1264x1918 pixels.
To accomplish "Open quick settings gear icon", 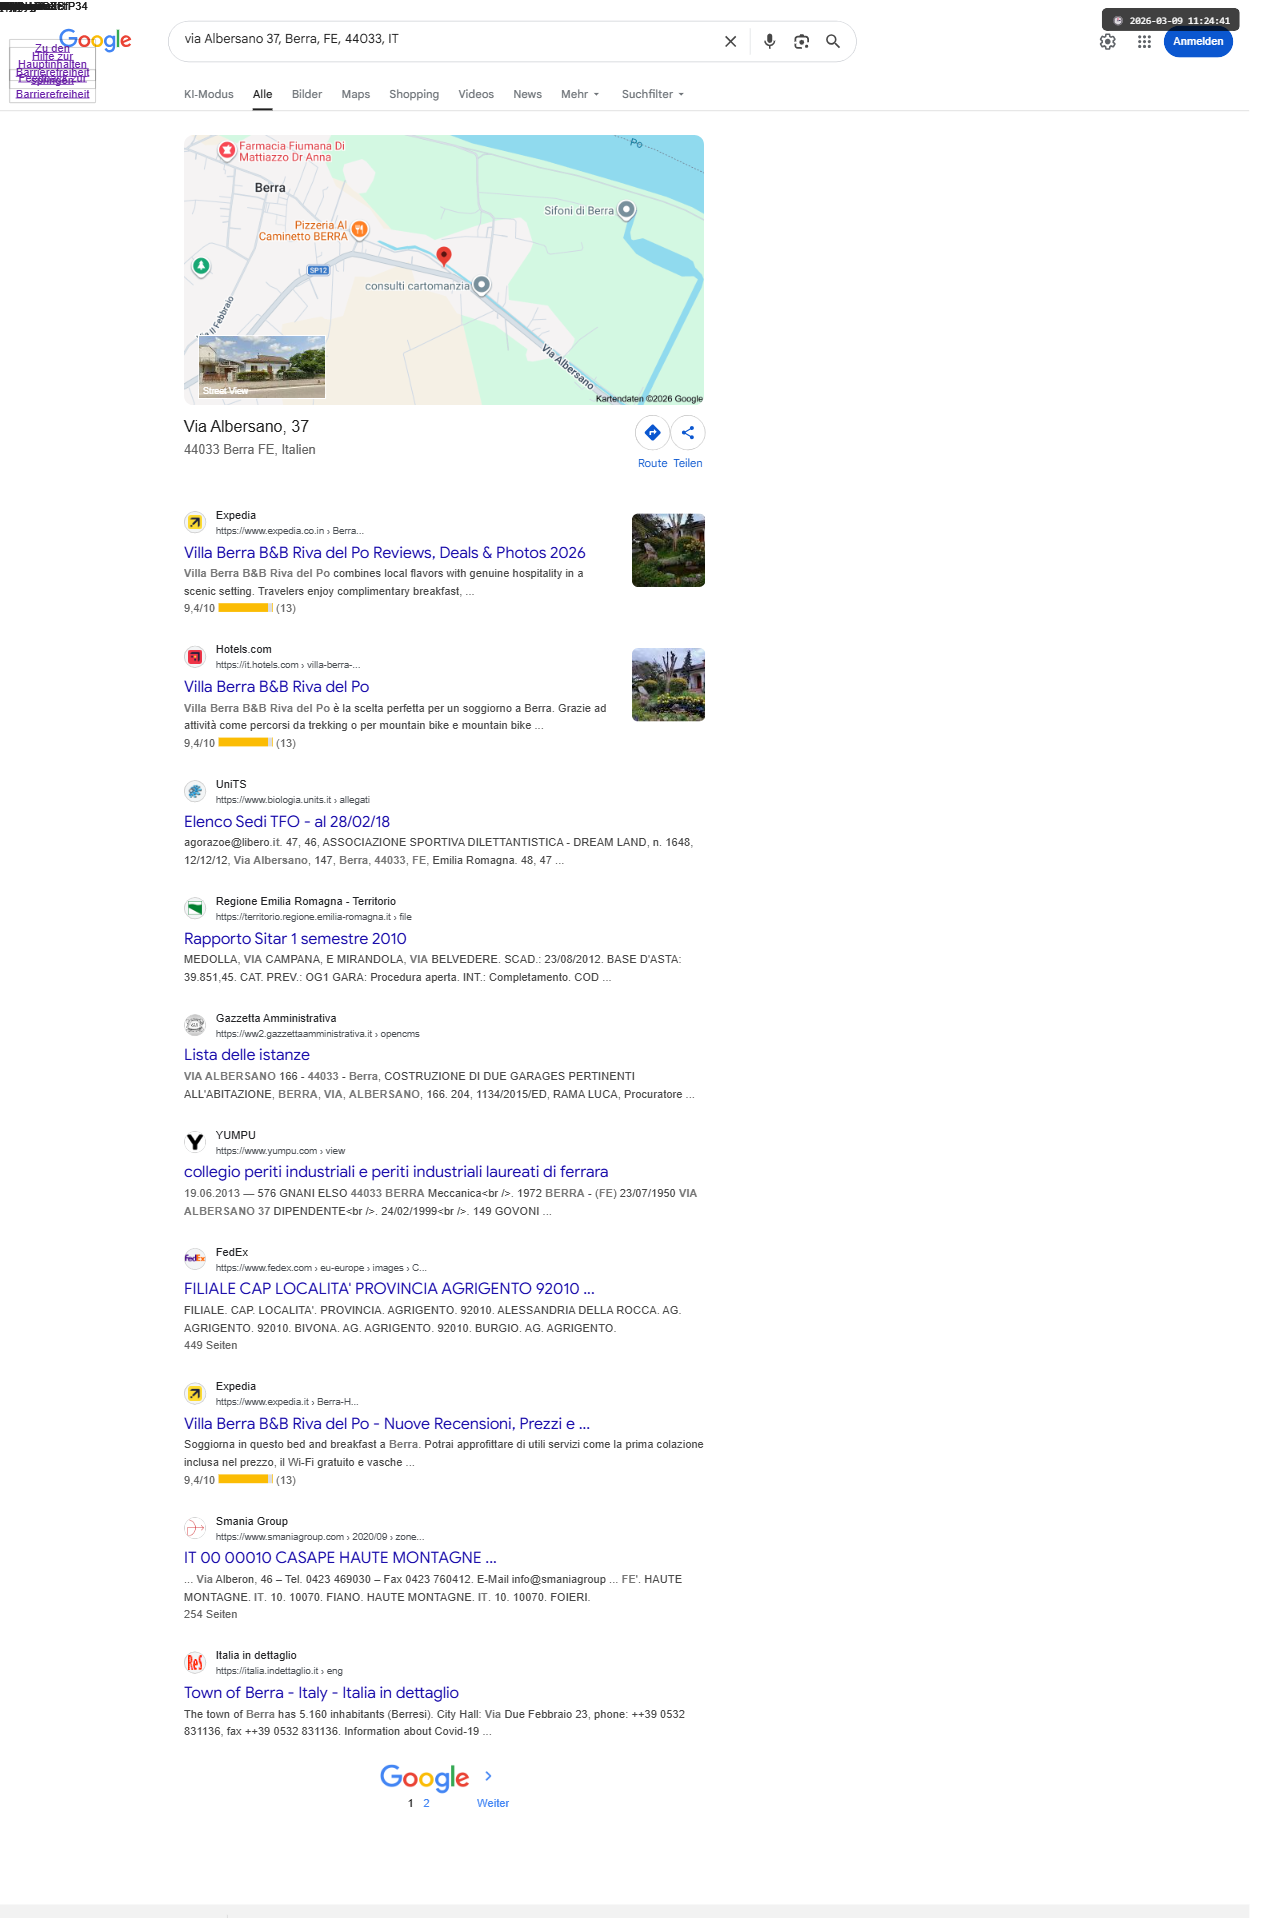I will pyautogui.click(x=1107, y=42).
